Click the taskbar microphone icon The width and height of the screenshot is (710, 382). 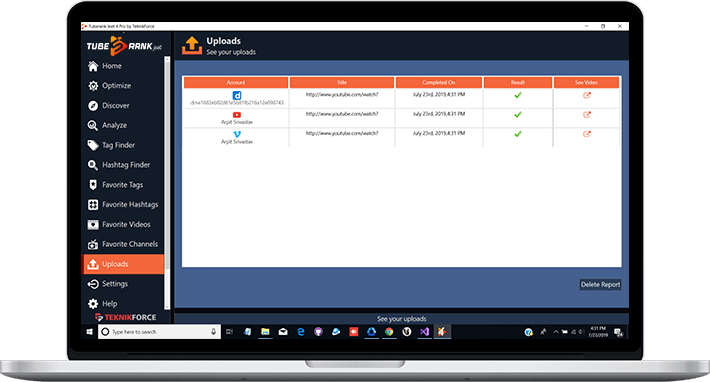tap(213, 332)
